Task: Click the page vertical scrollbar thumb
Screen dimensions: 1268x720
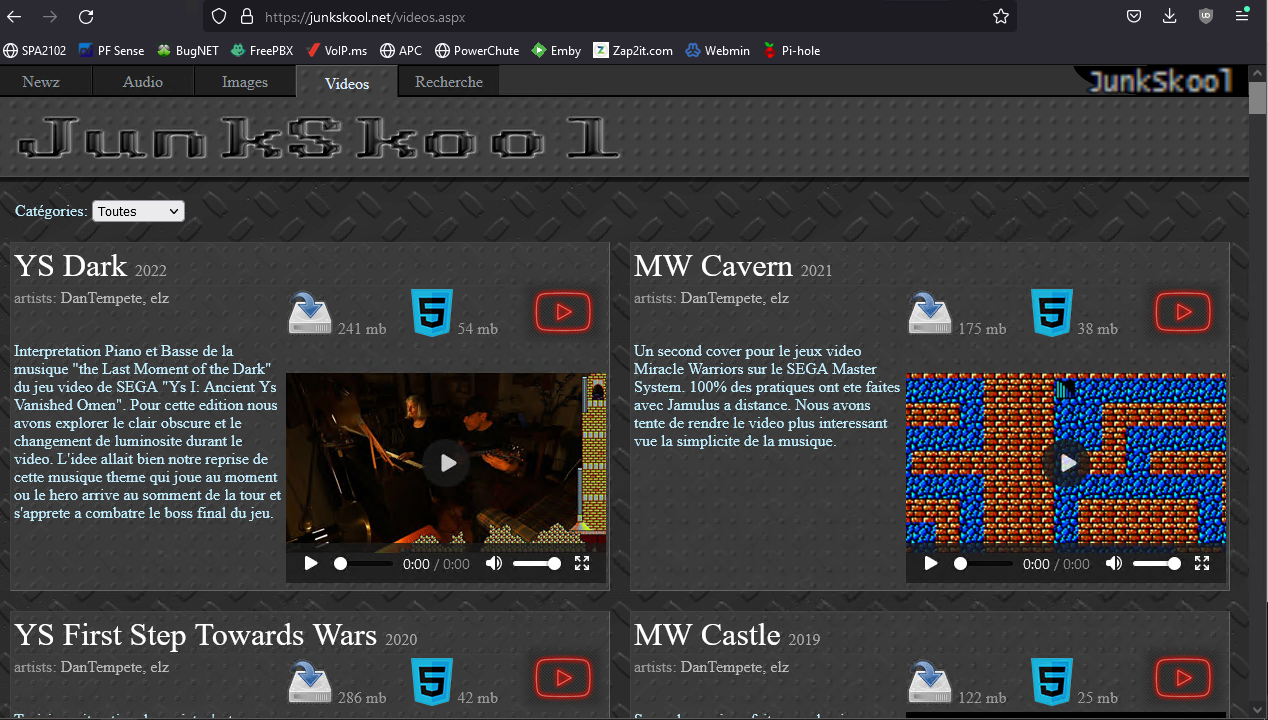Action: coord(1258,98)
